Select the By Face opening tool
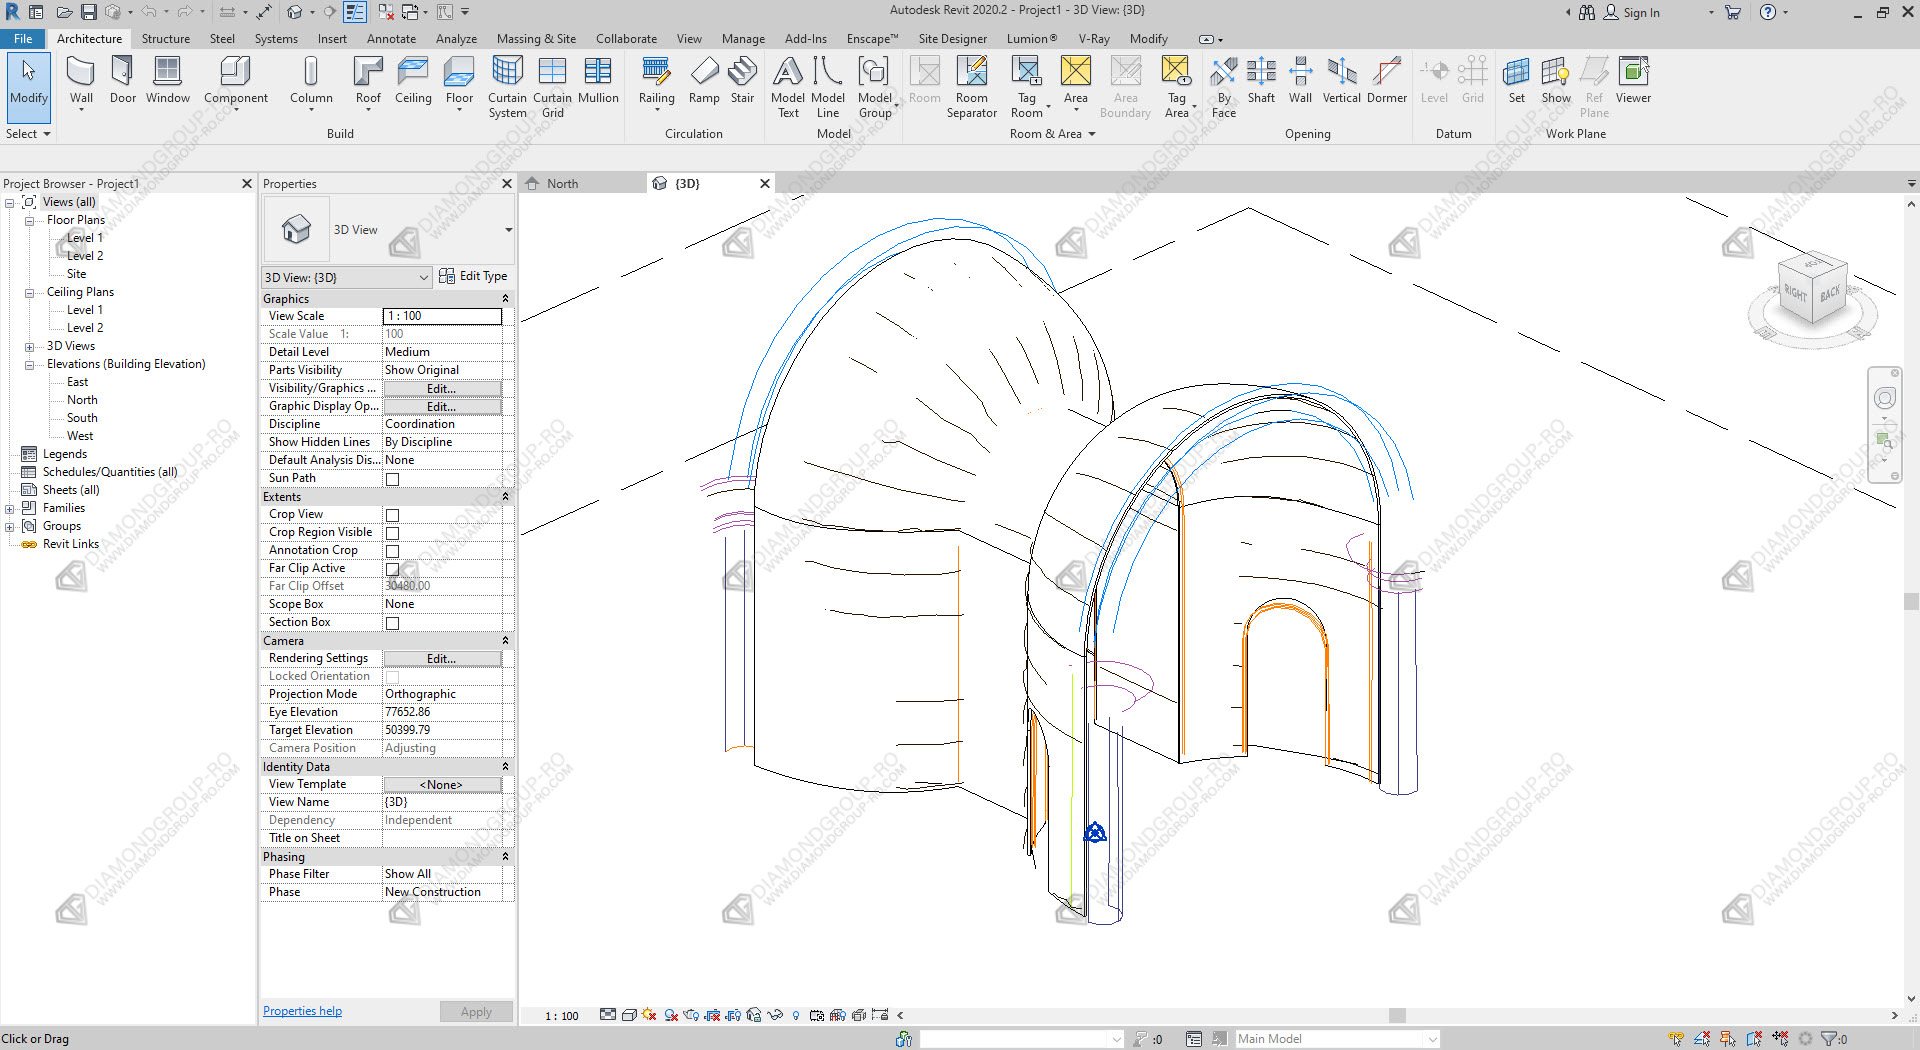Image resolution: width=1920 pixels, height=1050 pixels. (x=1224, y=88)
